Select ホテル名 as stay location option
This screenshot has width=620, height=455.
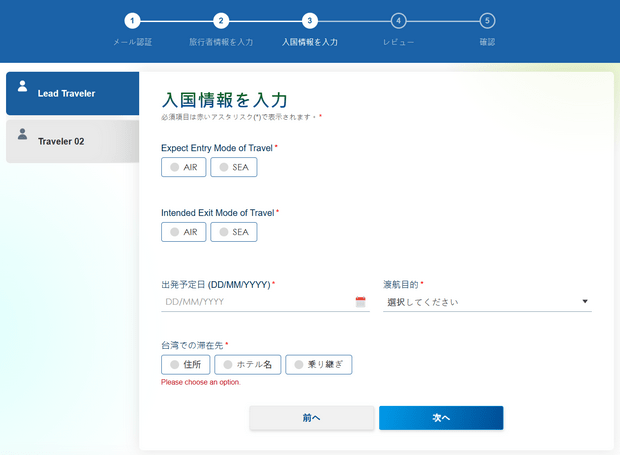[247, 365]
